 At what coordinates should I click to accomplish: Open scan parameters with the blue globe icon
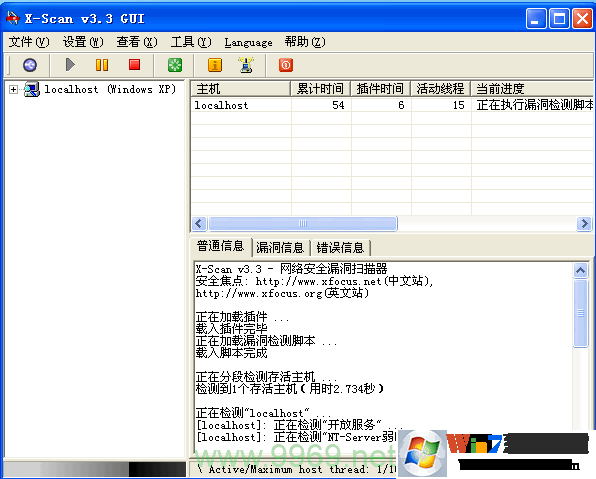click(x=30, y=65)
